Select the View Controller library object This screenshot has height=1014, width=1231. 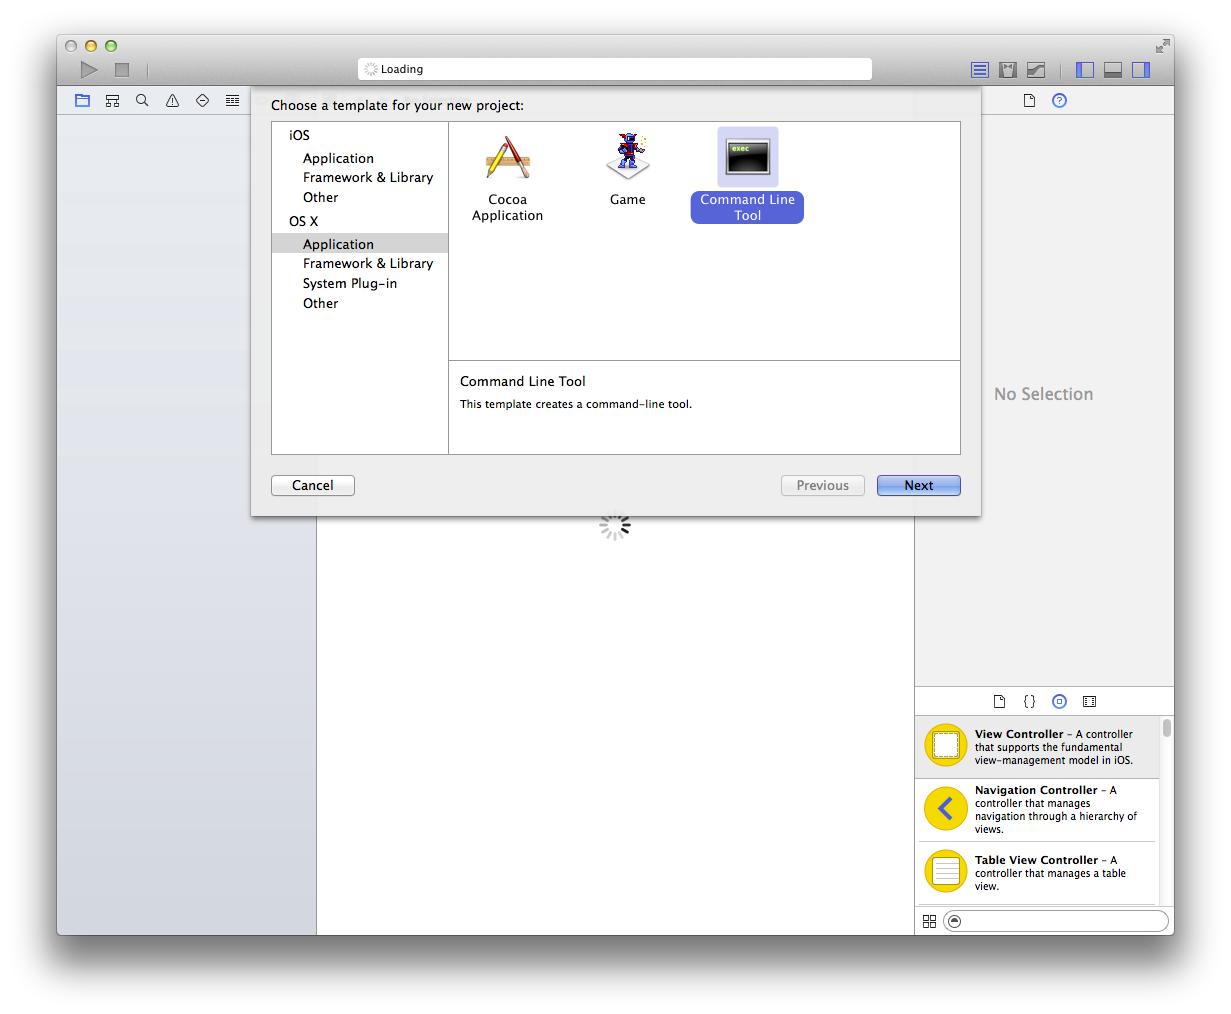pos(1037,747)
